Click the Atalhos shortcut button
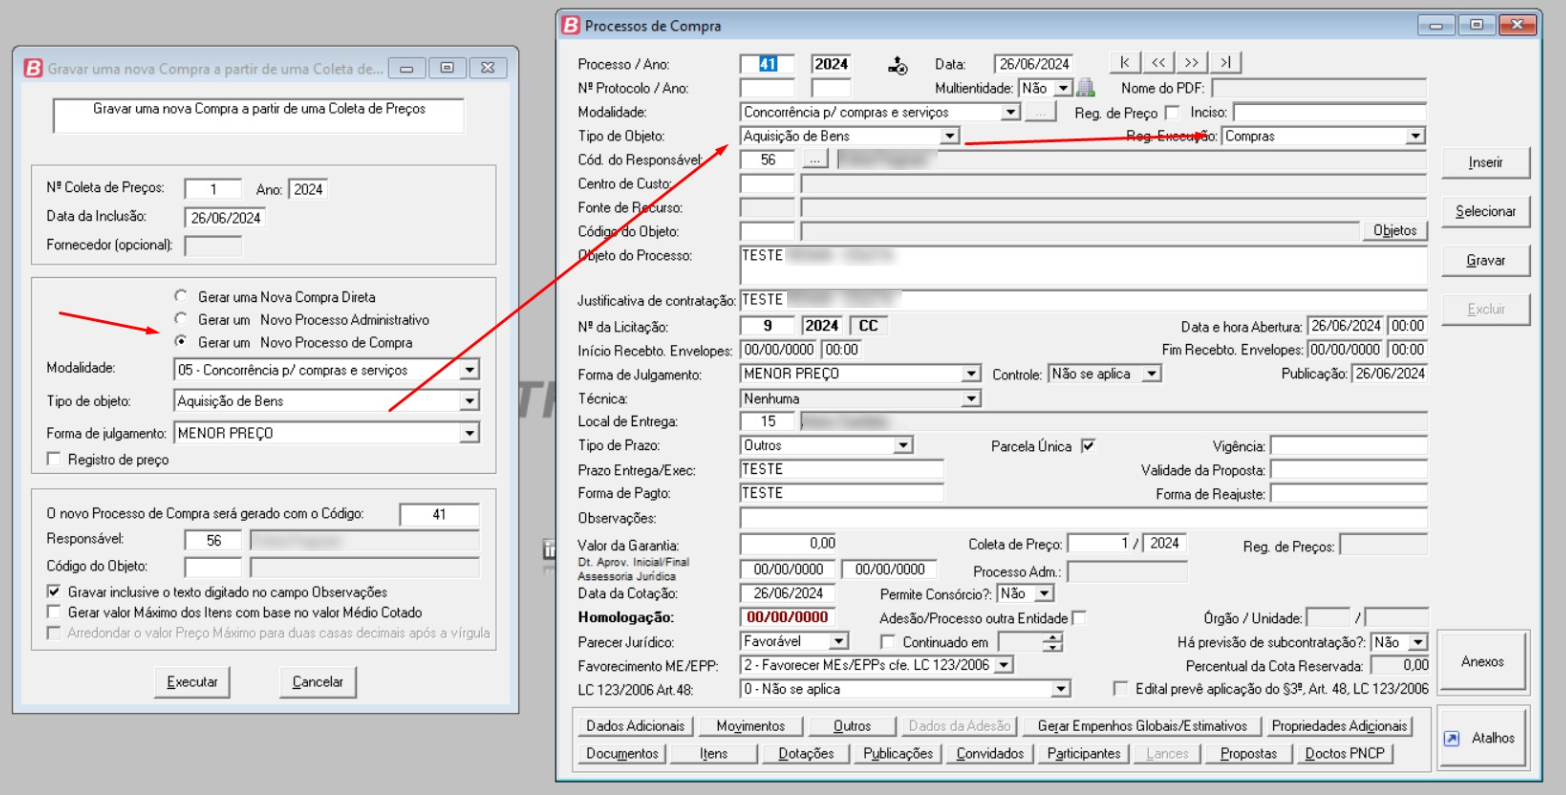This screenshot has height=795, width=1566. point(1482,738)
